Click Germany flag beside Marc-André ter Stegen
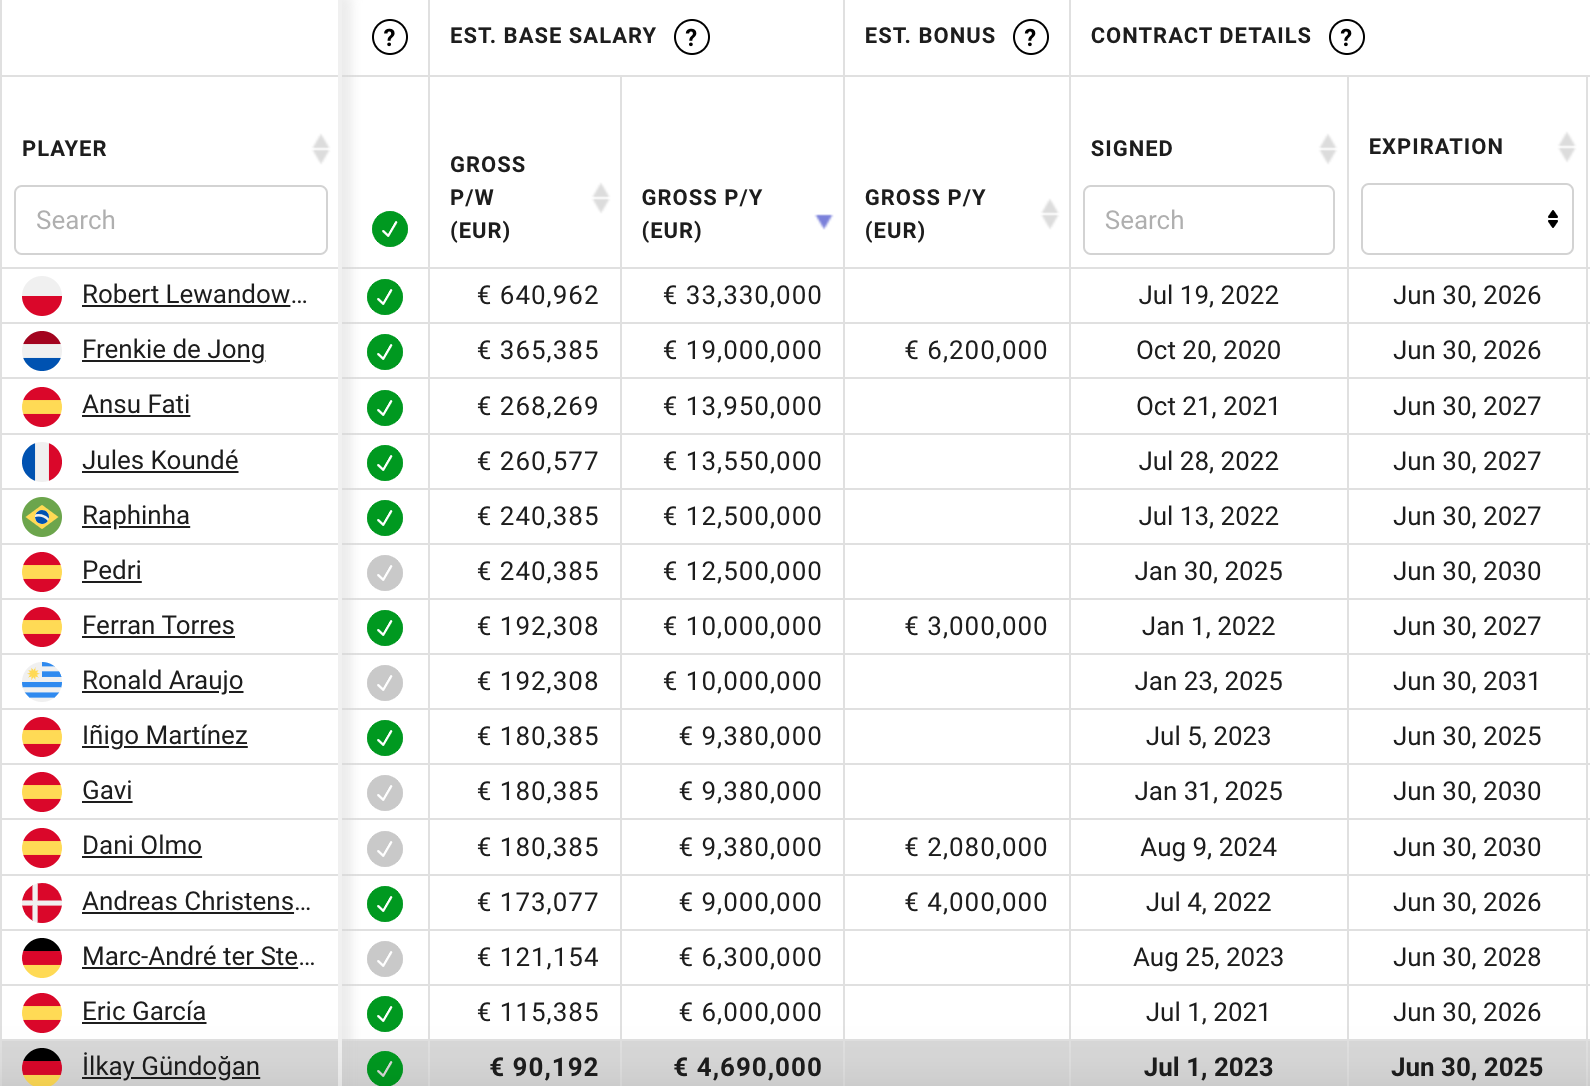 (x=42, y=958)
